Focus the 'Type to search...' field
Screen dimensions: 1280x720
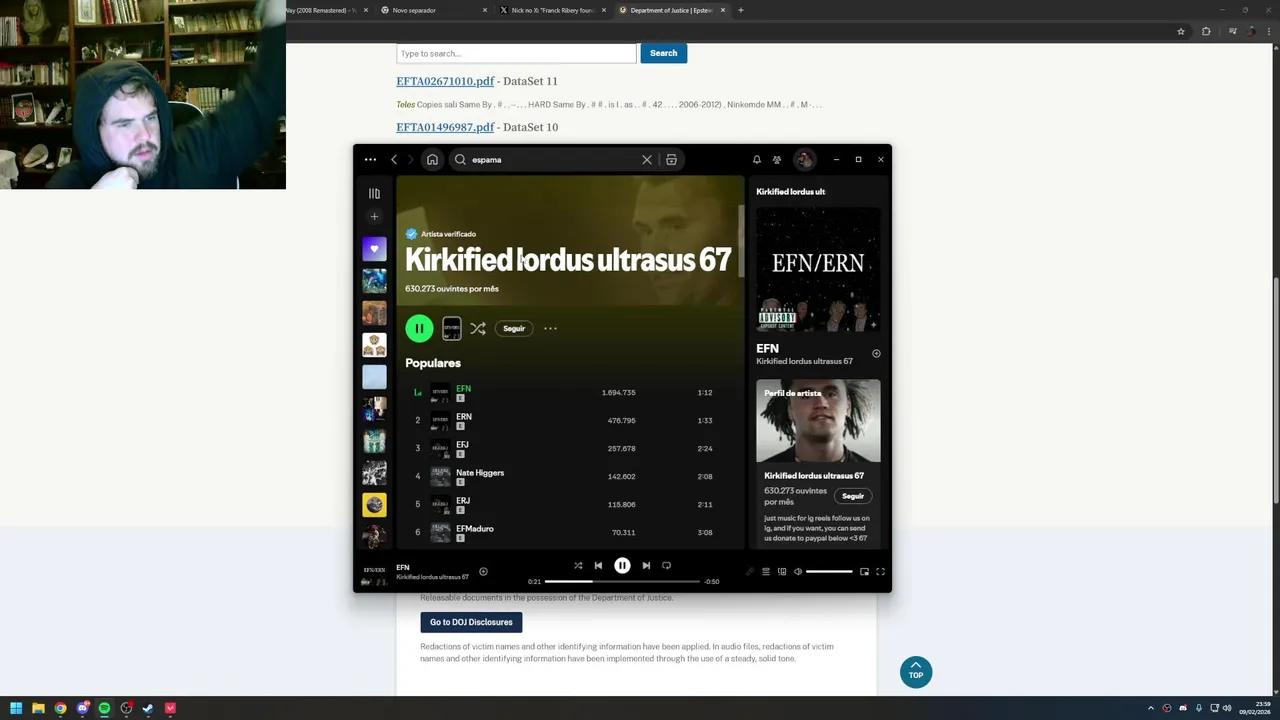516,53
